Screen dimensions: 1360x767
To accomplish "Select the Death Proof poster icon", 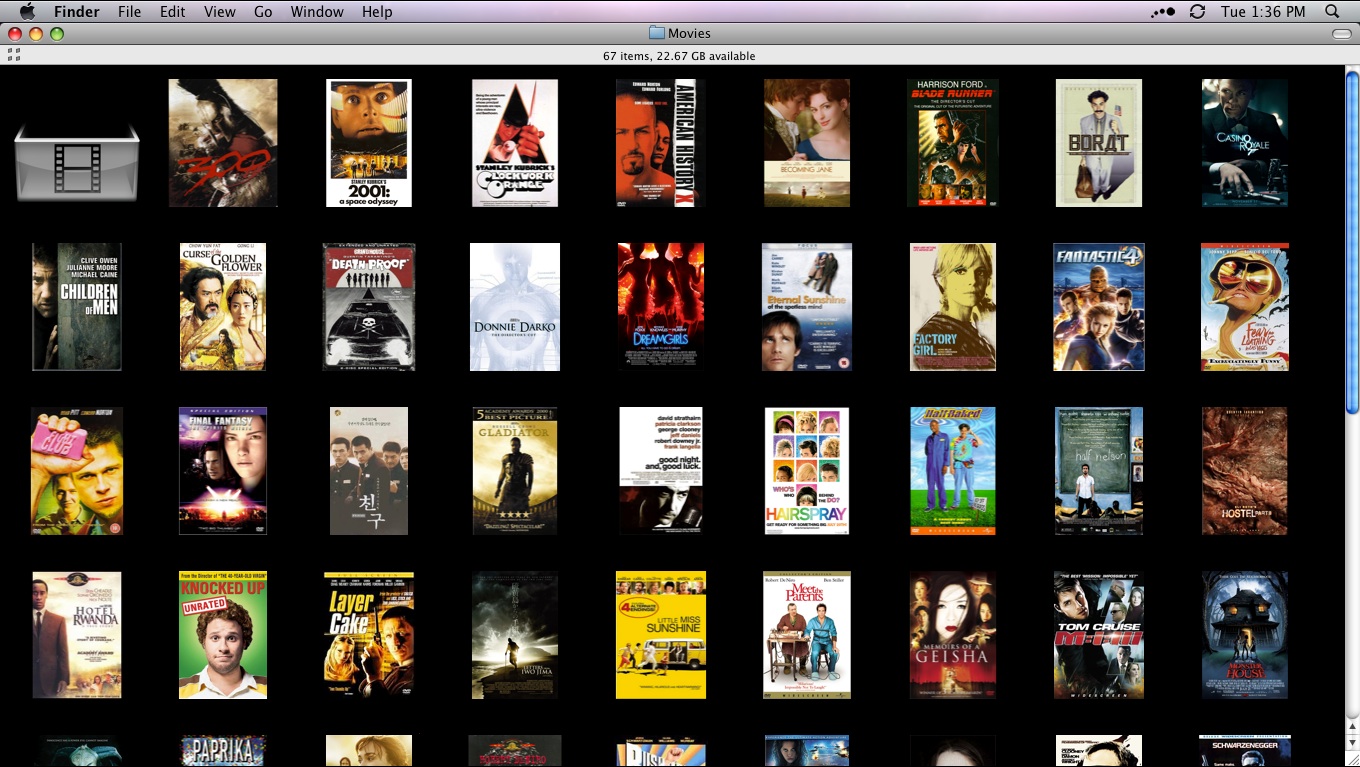I will (369, 307).
